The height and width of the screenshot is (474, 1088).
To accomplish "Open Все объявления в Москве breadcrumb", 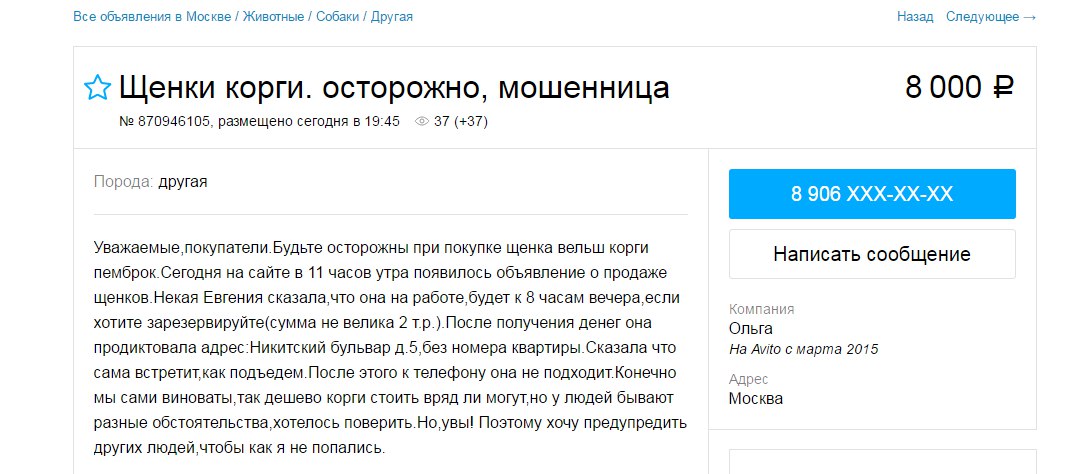I will click(x=152, y=17).
